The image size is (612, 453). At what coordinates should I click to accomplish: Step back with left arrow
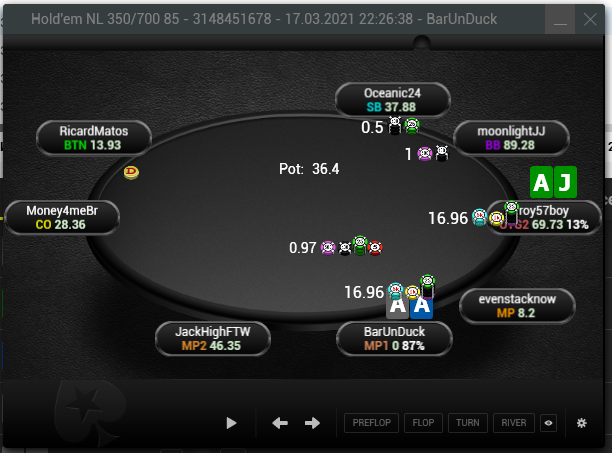pos(280,423)
